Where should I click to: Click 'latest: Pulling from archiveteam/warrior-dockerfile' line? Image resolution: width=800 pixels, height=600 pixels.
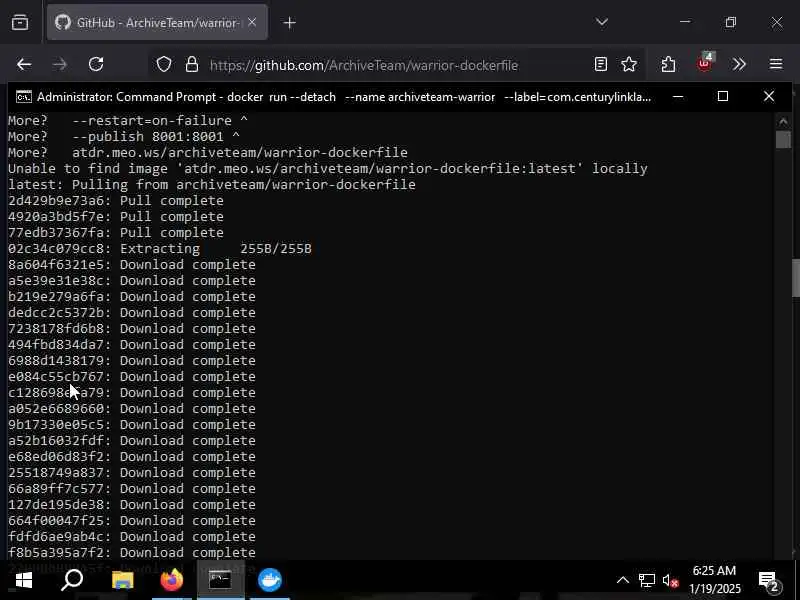tap(212, 184)
